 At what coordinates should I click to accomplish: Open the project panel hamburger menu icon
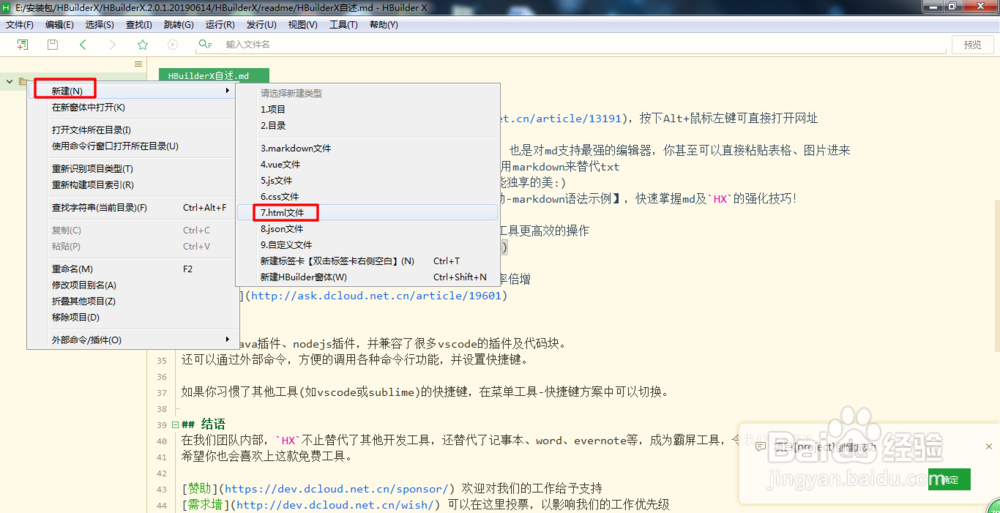click(x=138, y=64)
